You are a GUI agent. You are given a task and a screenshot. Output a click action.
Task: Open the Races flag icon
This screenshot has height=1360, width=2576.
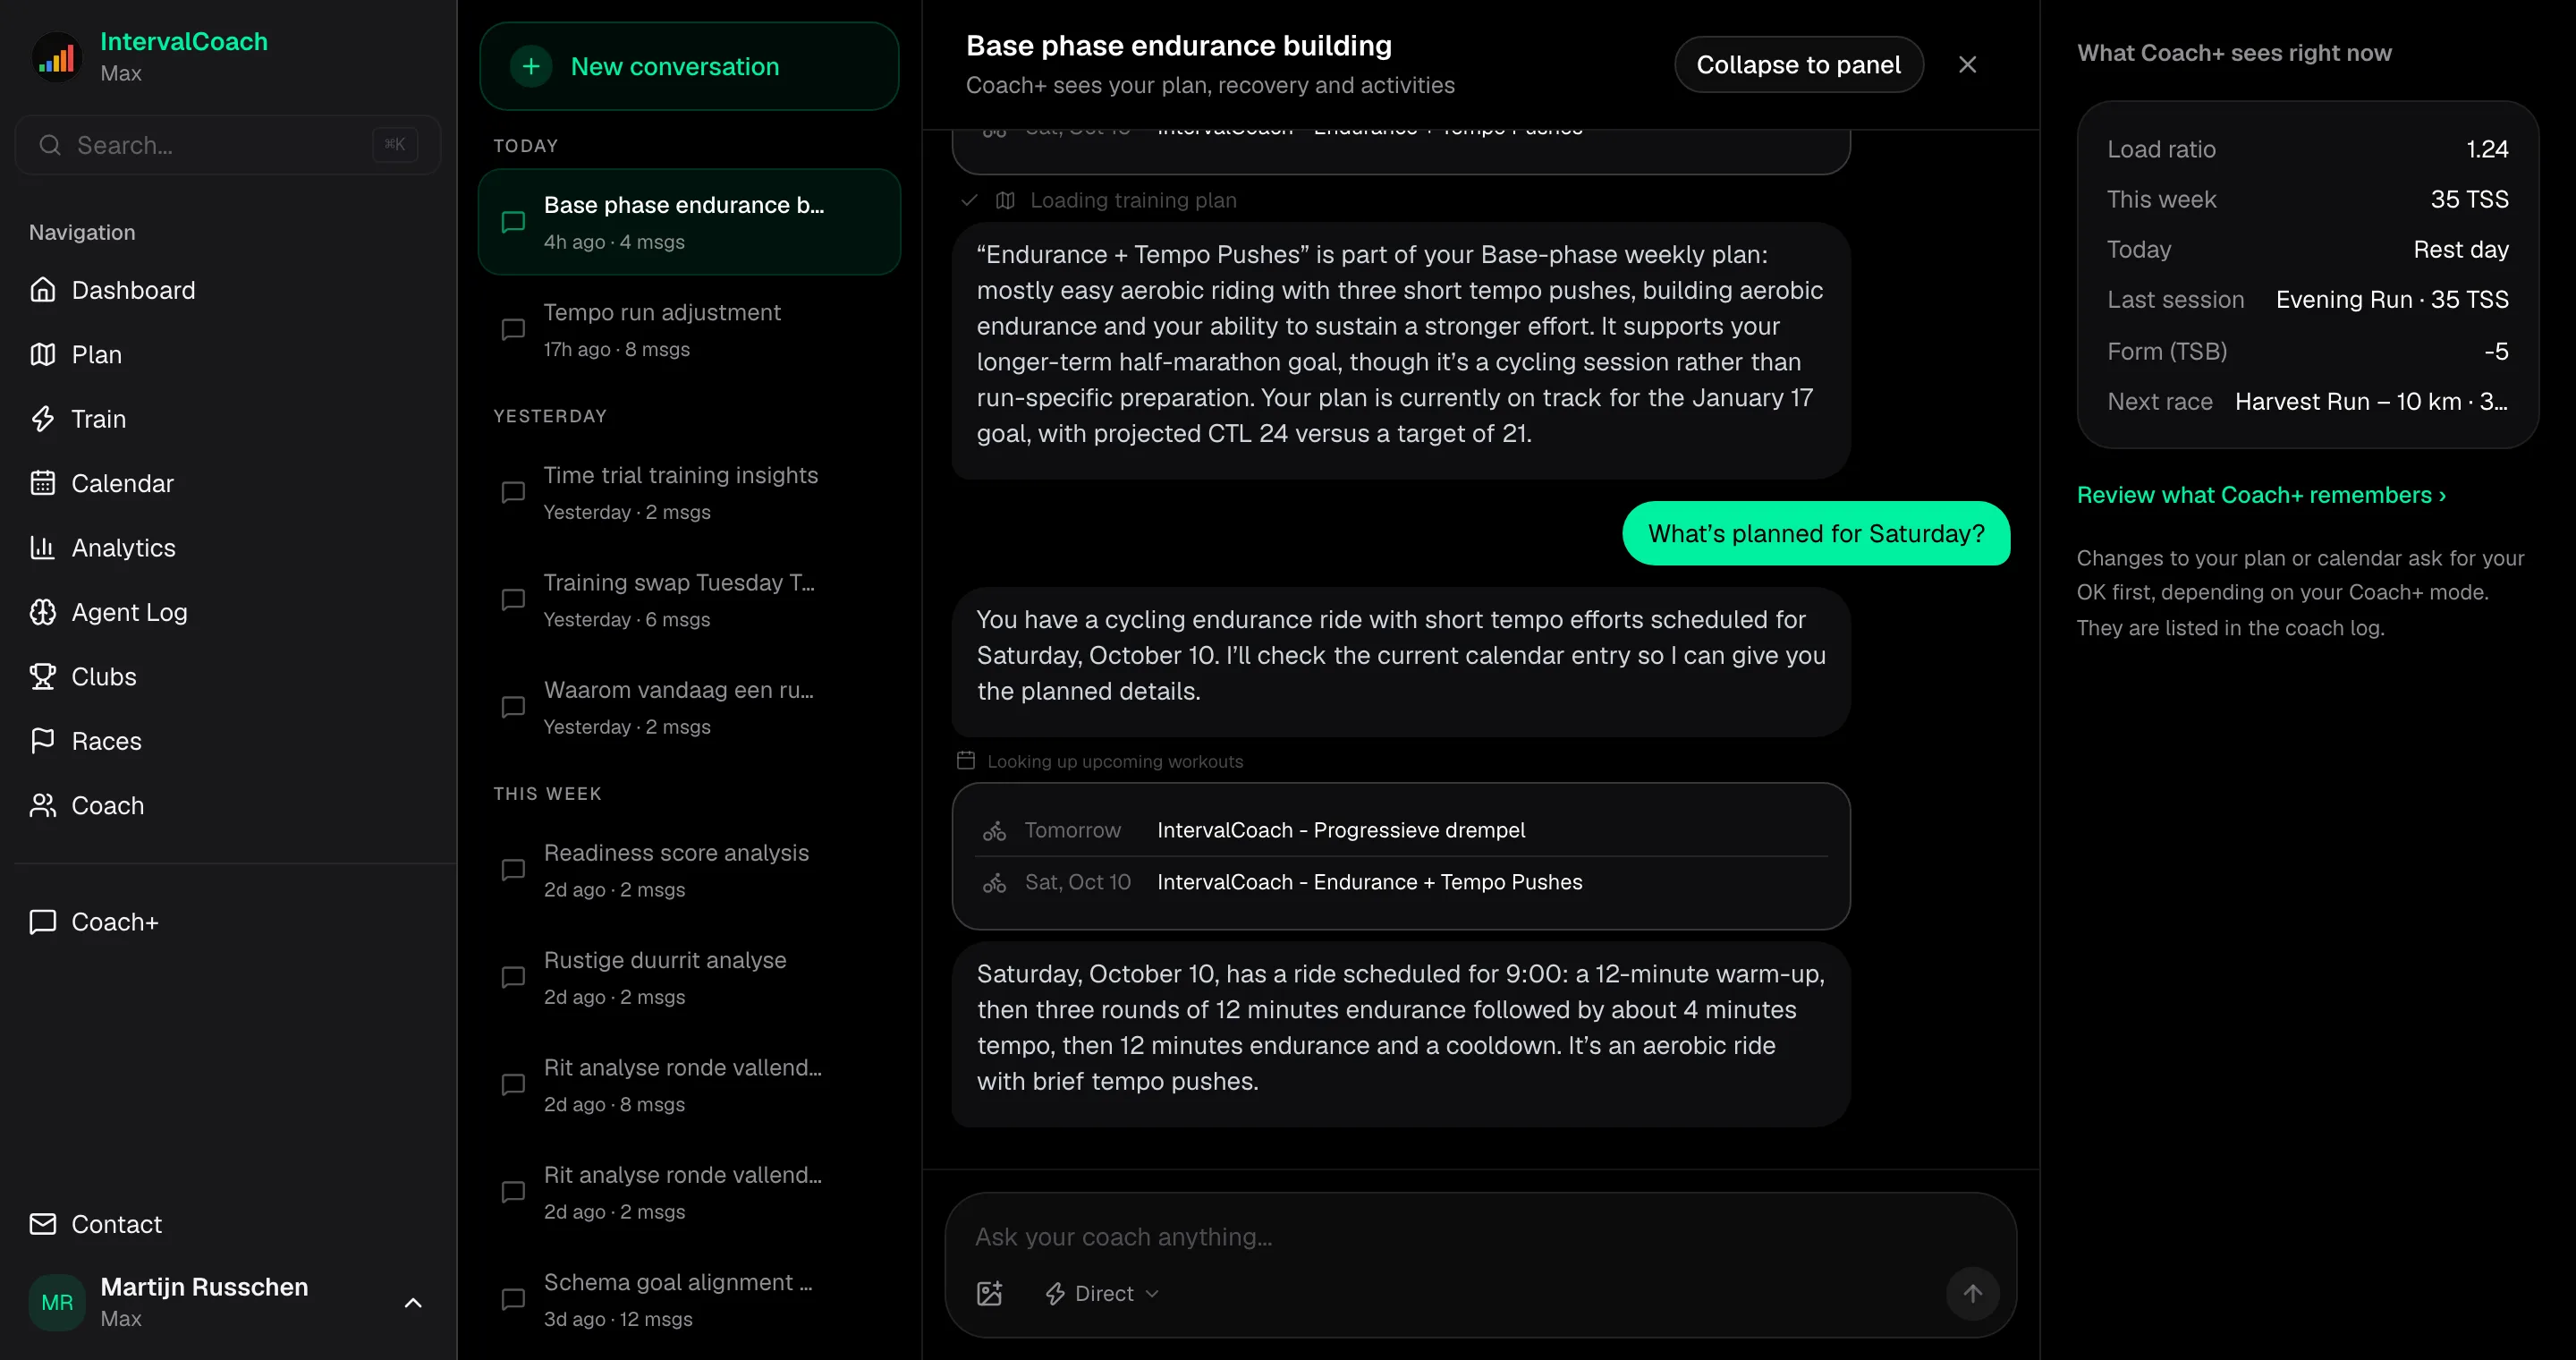43,741
